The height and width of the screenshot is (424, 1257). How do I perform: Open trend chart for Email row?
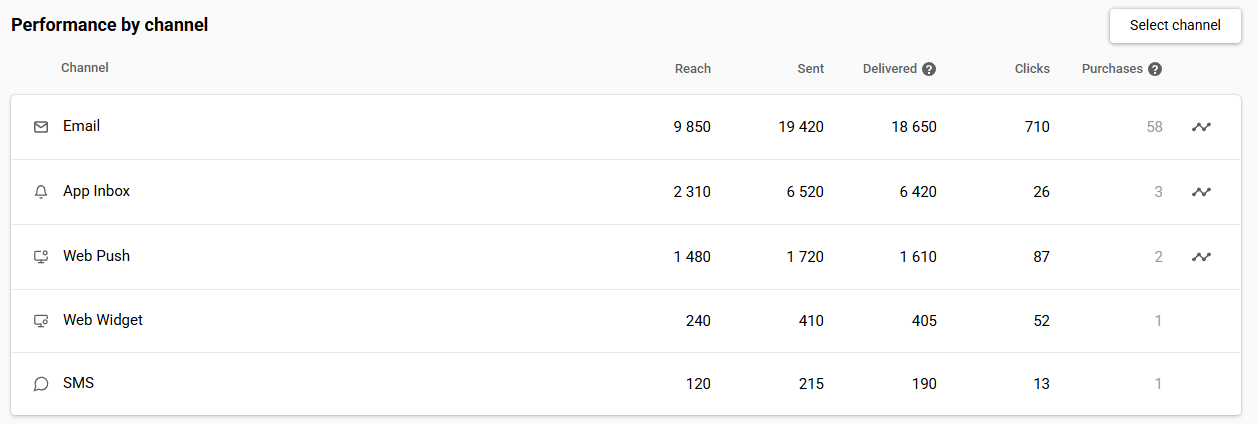[x=1201, y=127]
